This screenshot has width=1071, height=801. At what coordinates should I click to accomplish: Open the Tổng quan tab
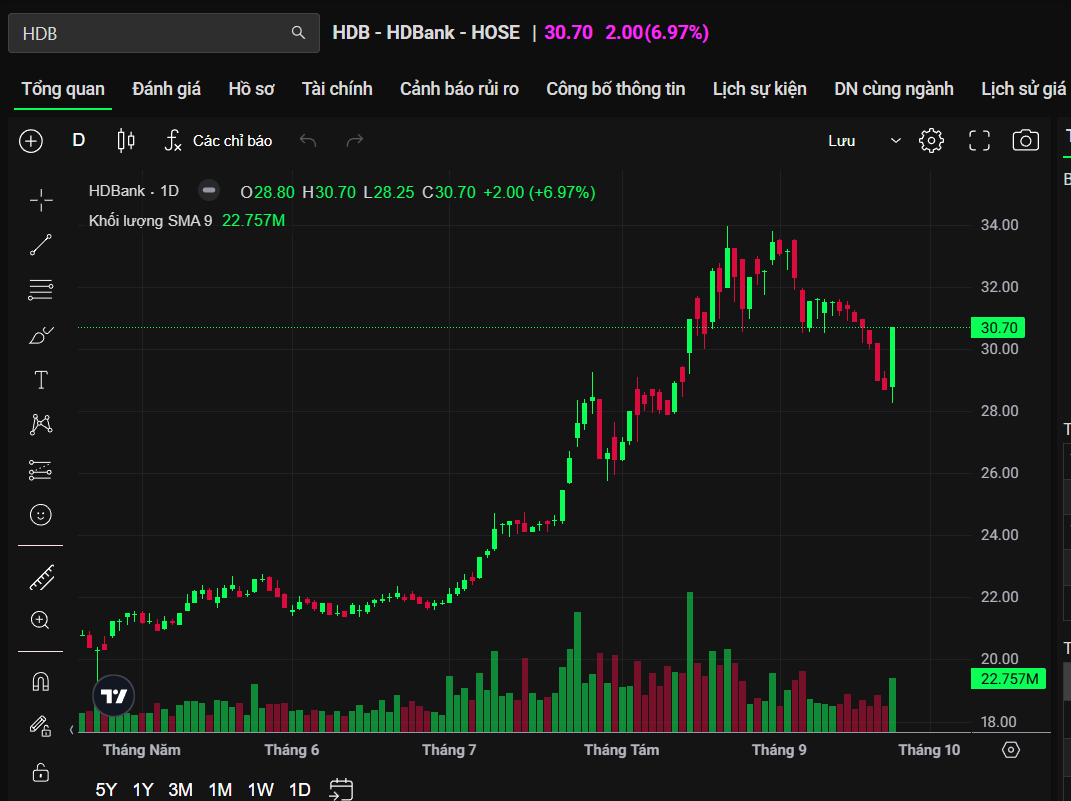63,89
